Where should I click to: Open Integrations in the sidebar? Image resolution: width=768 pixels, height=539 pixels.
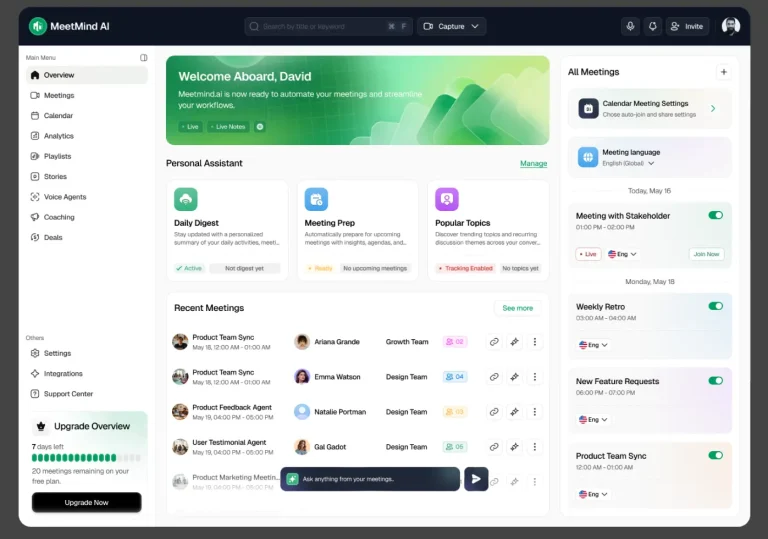coord(87,373)
